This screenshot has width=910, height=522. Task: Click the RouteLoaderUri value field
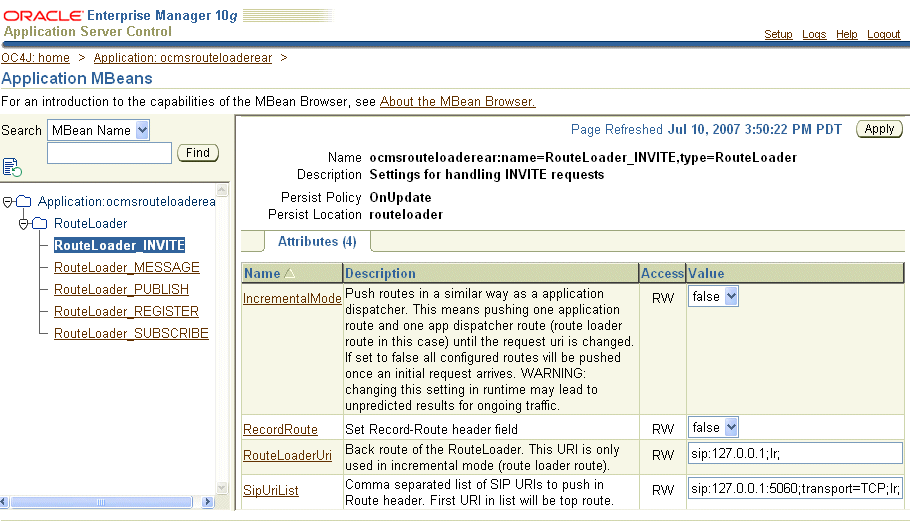tap(795, 453)
